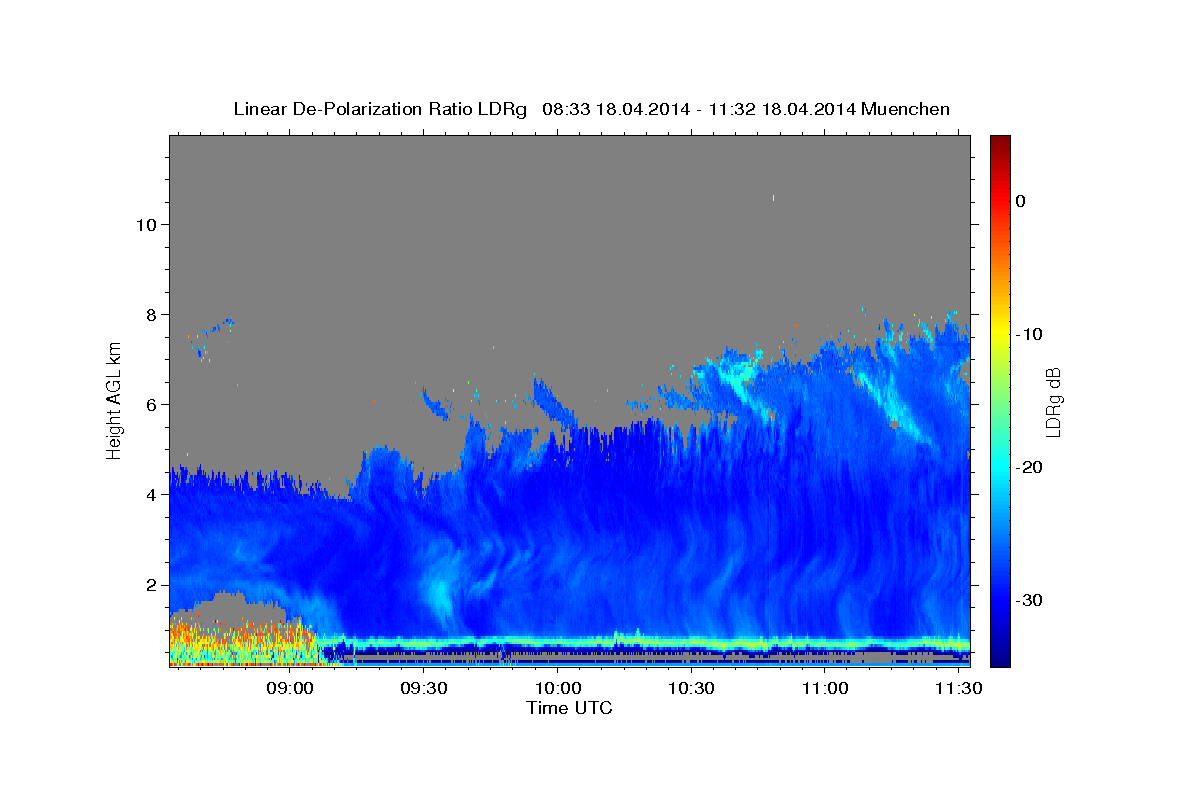
Task: Click the 'LDRg dB' colorbar label
Action: pyautogui.click(x=1053, y=402)
